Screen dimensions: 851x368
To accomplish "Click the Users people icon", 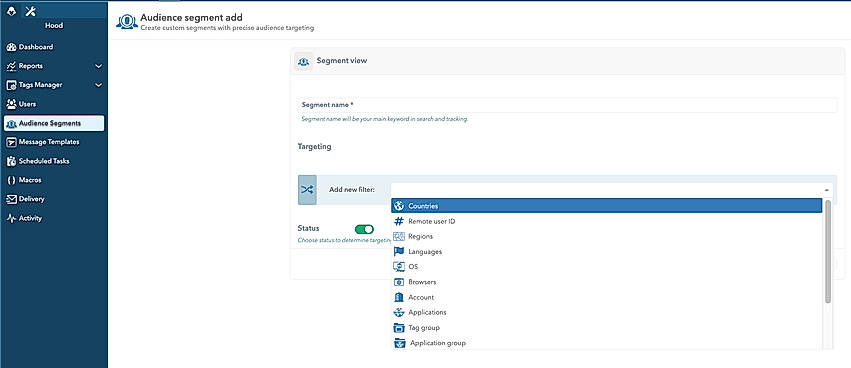I will tap(11, 104).
